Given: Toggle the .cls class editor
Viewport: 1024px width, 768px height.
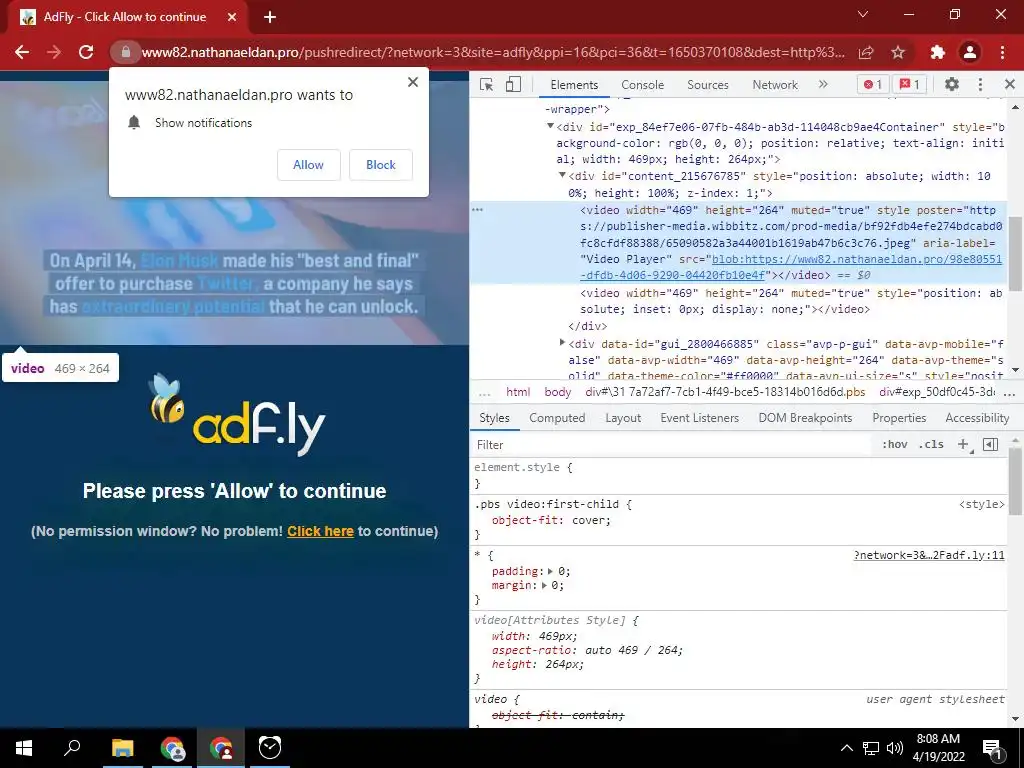Looking at the screenshot, I should tap(931, 445).
